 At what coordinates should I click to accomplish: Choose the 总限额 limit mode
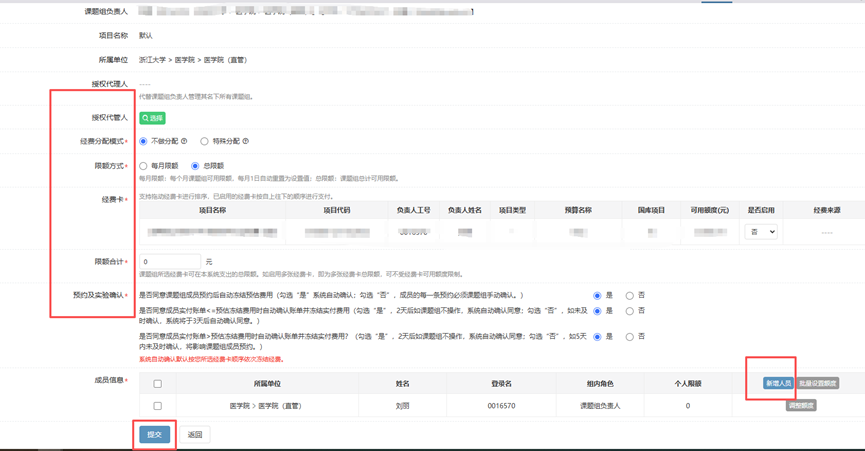click(x=195, y=166)
